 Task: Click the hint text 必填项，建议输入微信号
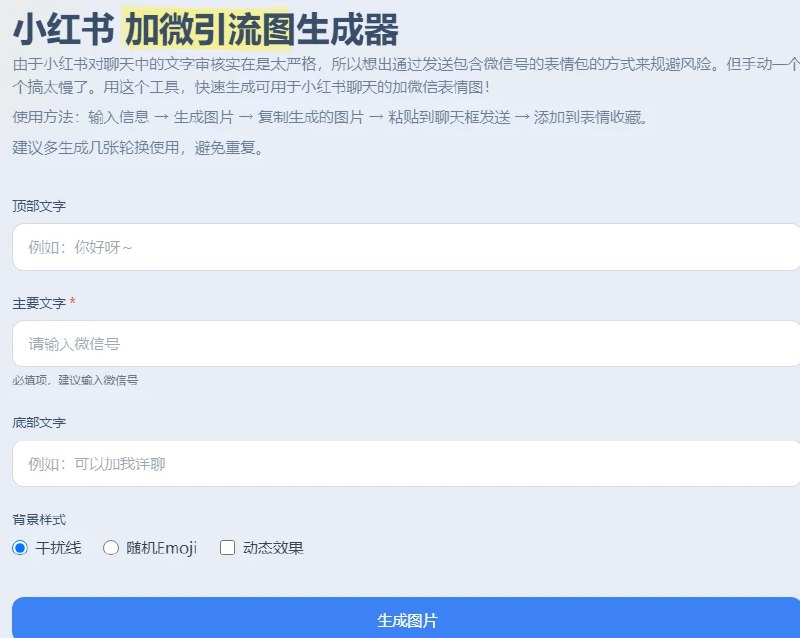coord(77,381)
